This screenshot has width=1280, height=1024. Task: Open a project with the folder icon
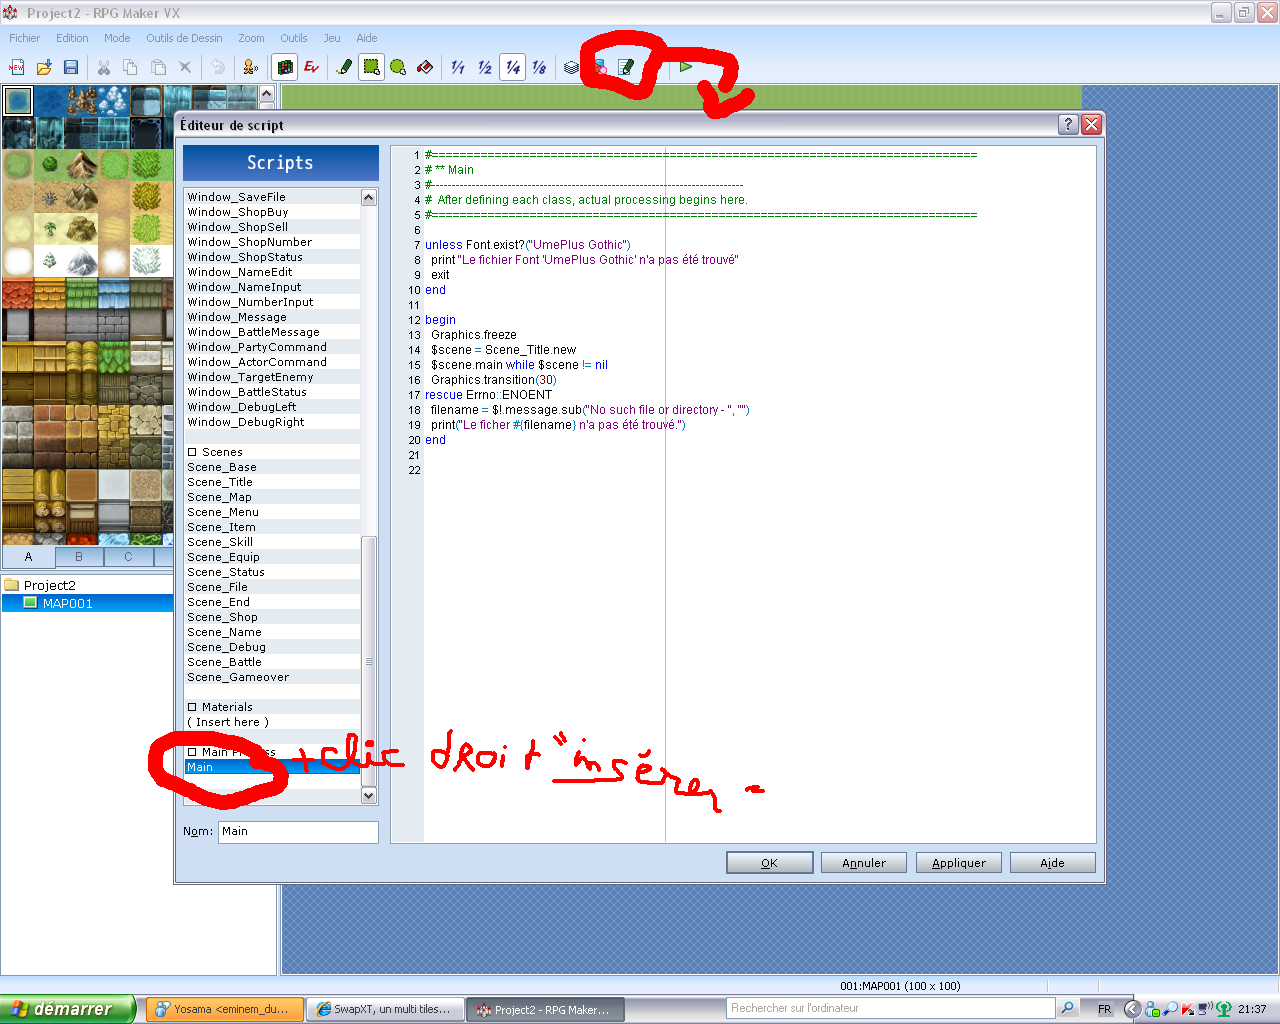coord(44,67)
